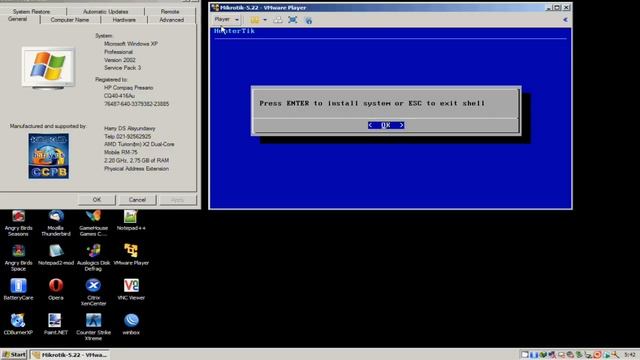Select the Counter Strike Xtreme icon
The image size is (640, 360).
click(x=93, y=327)
